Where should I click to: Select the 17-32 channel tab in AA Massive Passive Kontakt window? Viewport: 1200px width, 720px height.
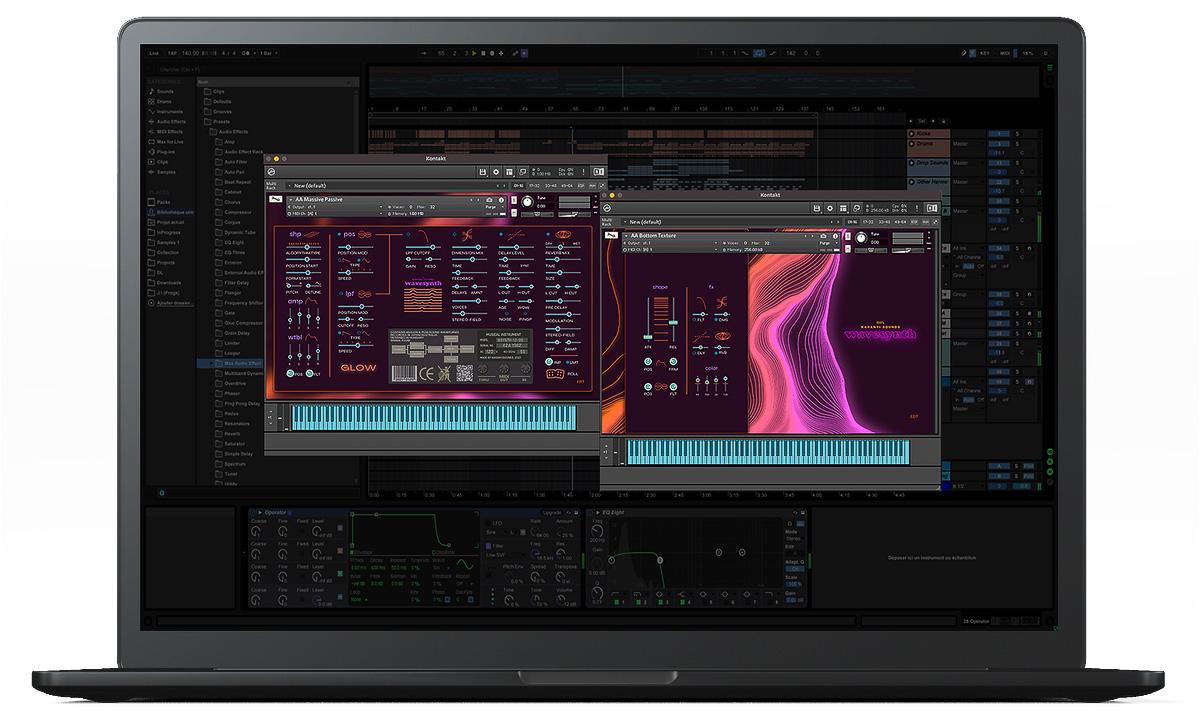coord(534,186)
